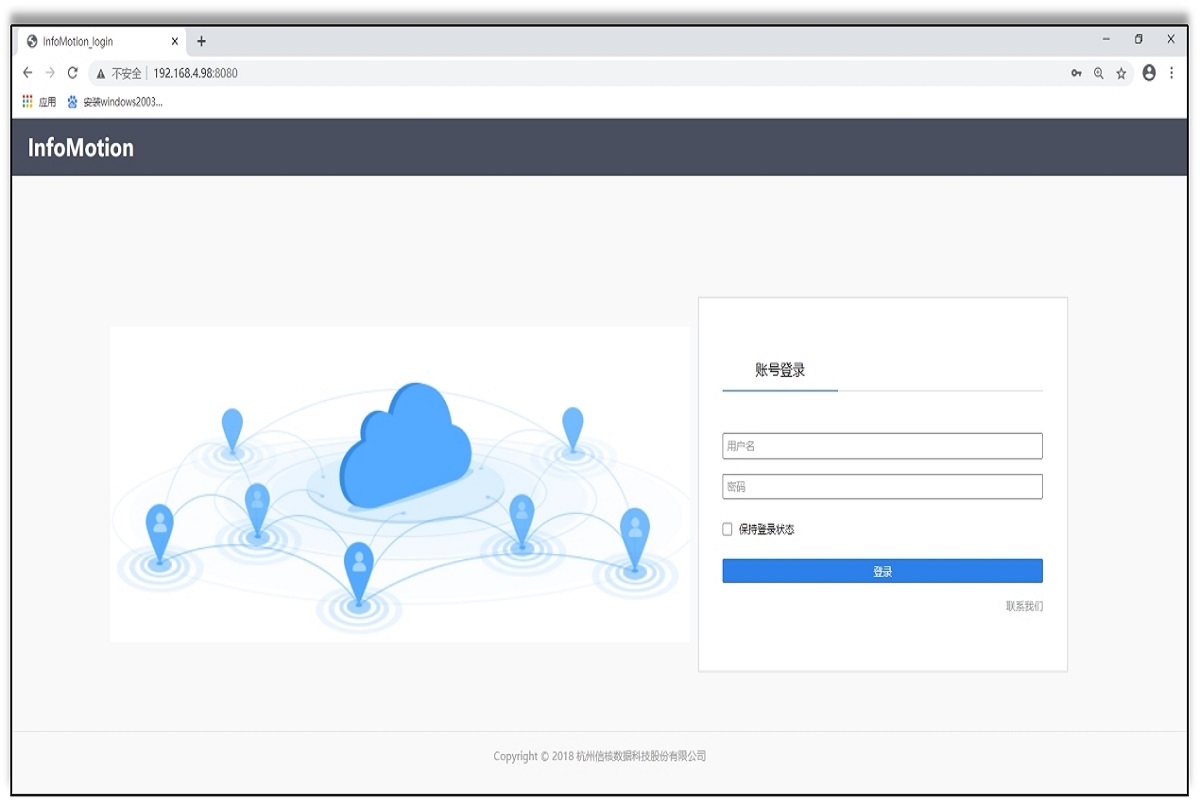Enable the 保持登录状态 checkbox
The height and width of the screenshot is (800, 1200).
click(728, 530)
